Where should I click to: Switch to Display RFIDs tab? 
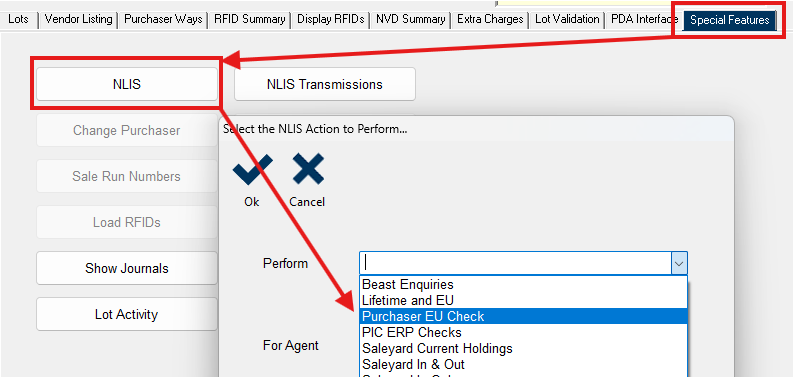[331, 20]
